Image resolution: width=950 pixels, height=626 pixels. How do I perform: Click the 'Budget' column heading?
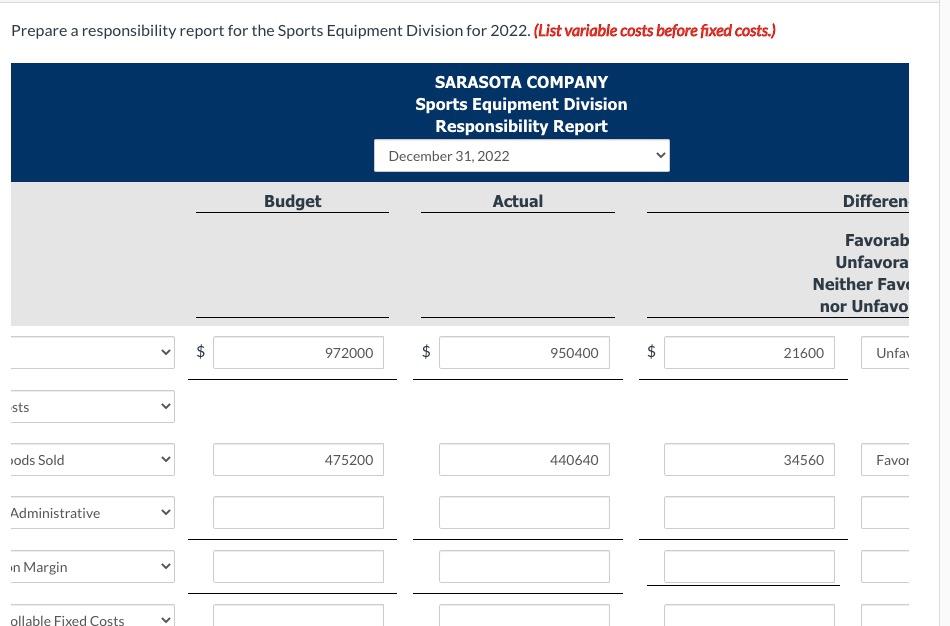tap(293, 201)
